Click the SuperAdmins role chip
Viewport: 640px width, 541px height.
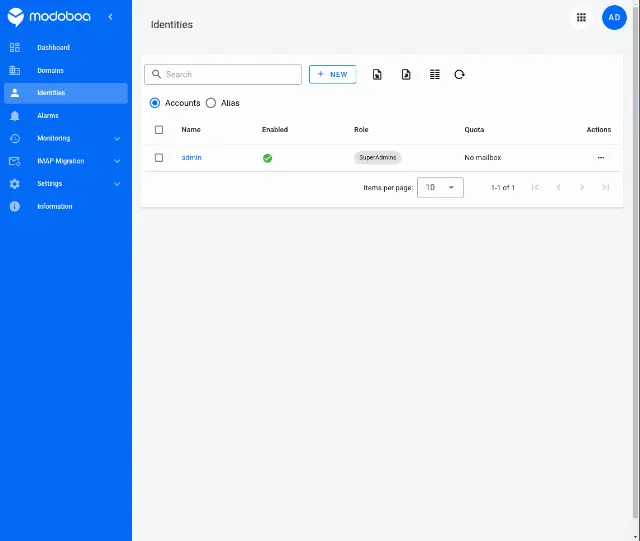(378, 158)
